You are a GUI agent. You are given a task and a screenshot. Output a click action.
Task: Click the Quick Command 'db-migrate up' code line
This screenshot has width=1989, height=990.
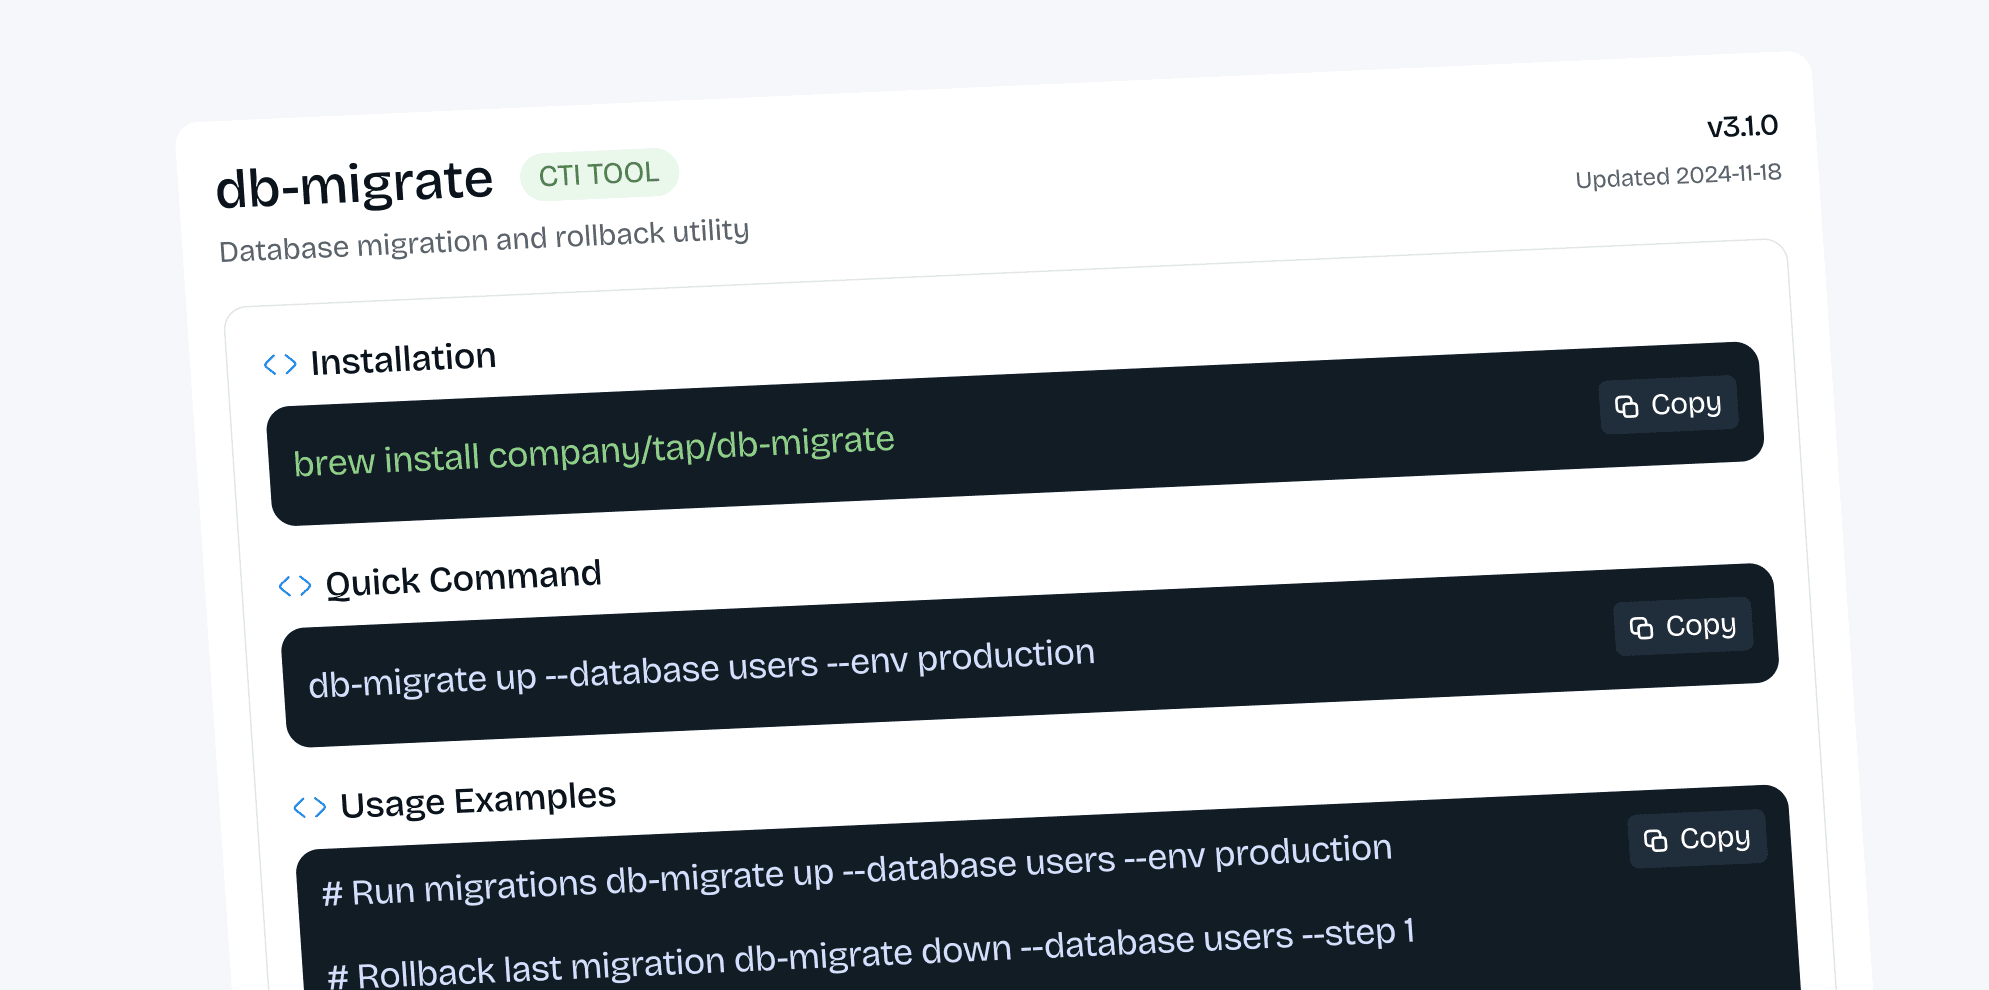[702, 668]
